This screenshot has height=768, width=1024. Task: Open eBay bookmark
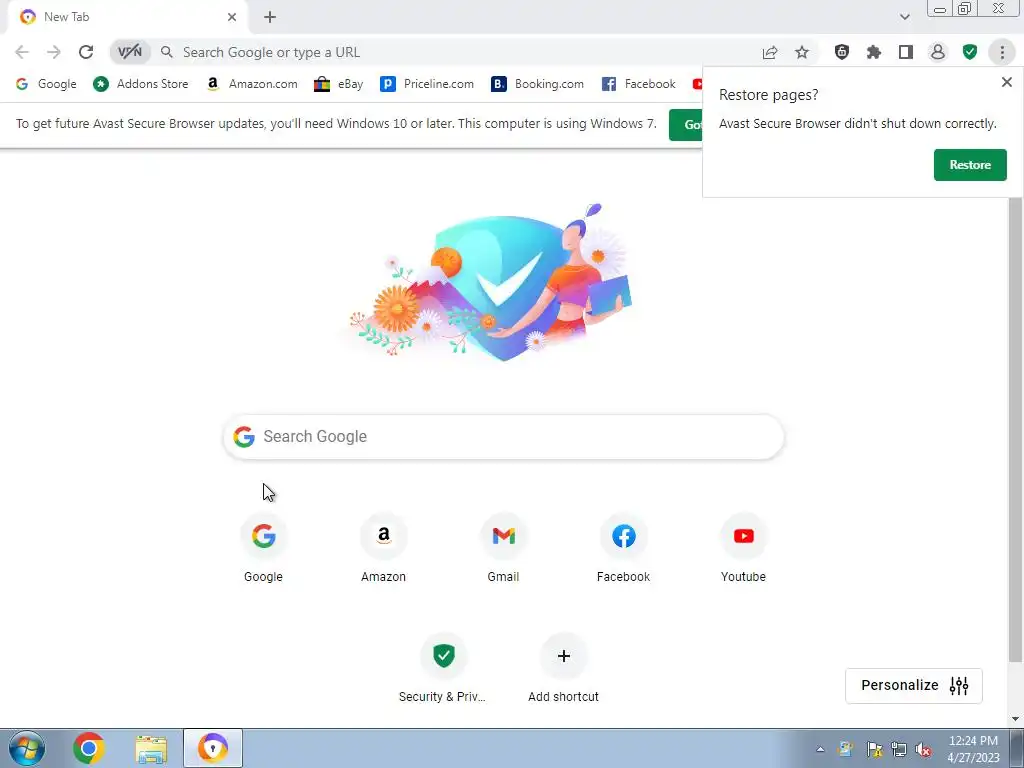pos(338,84)
